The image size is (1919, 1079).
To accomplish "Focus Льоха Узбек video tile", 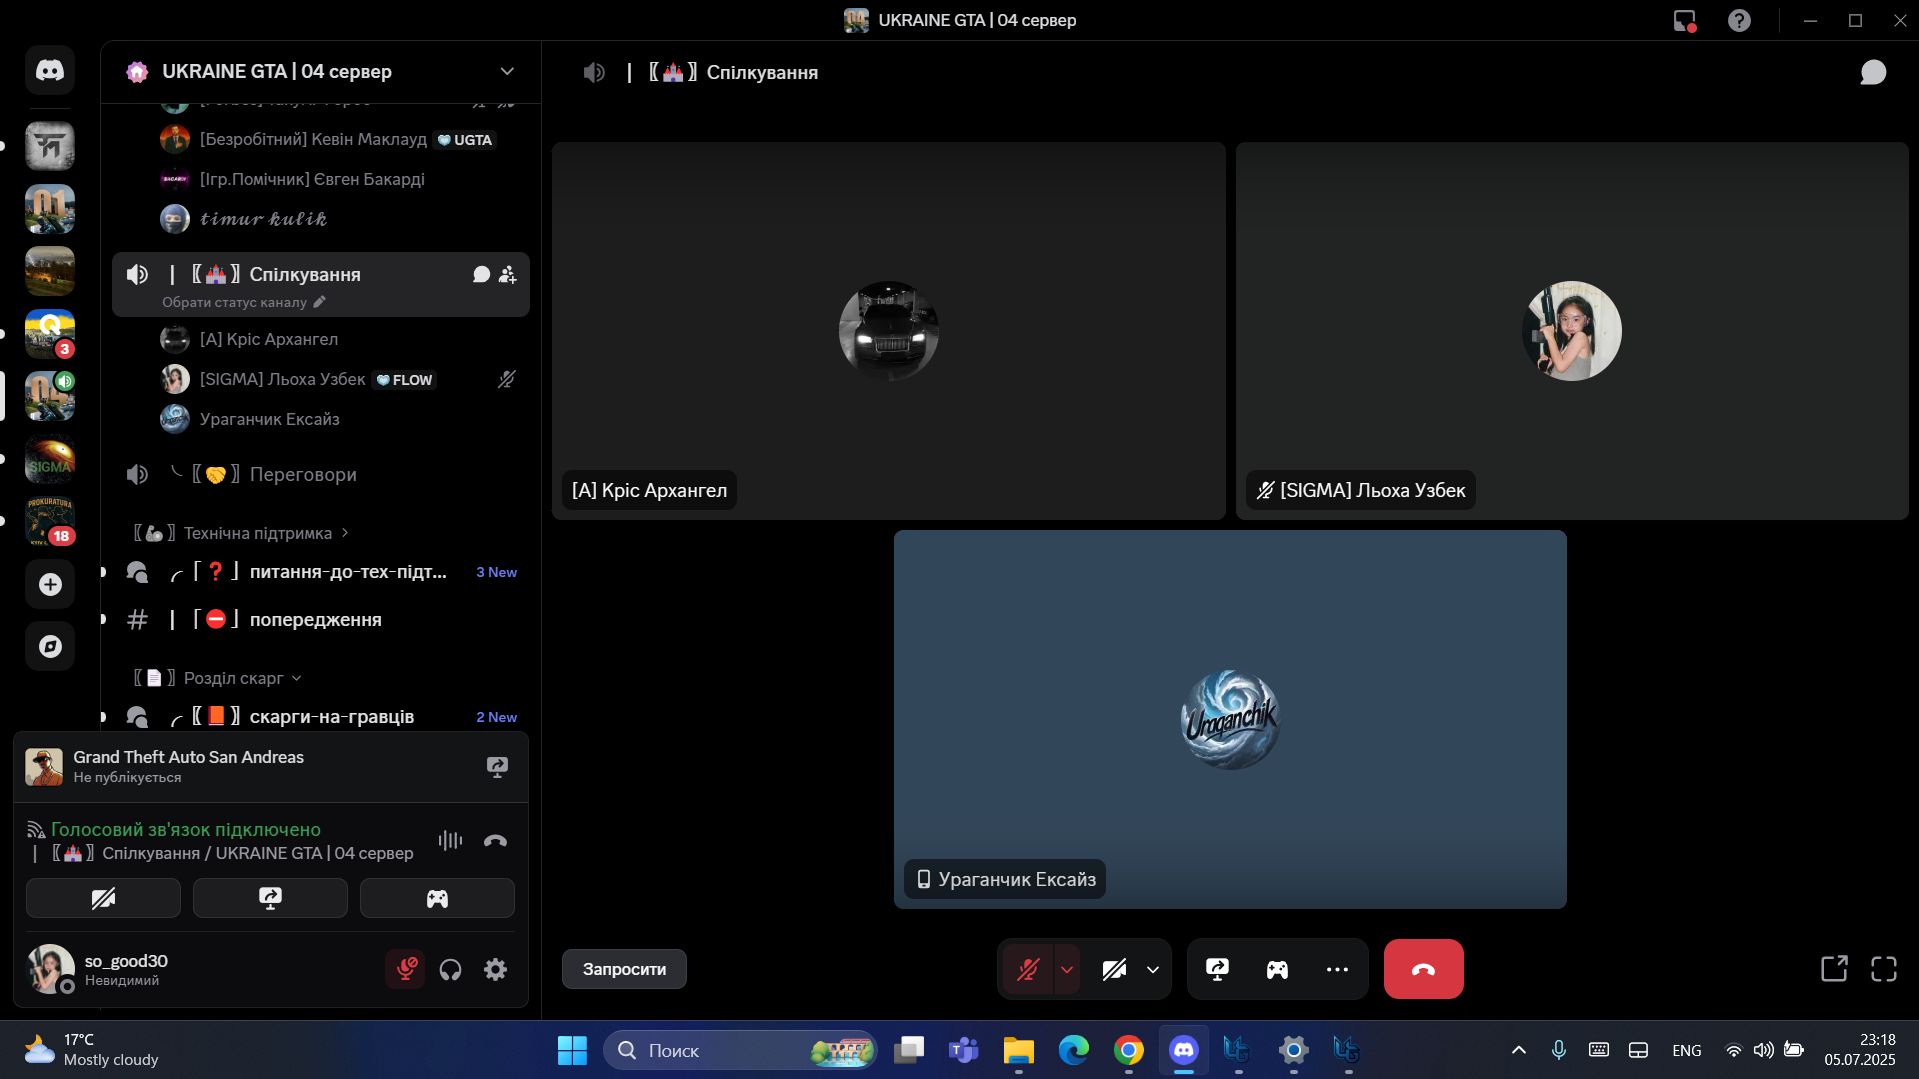I will tap(1572, 330).
